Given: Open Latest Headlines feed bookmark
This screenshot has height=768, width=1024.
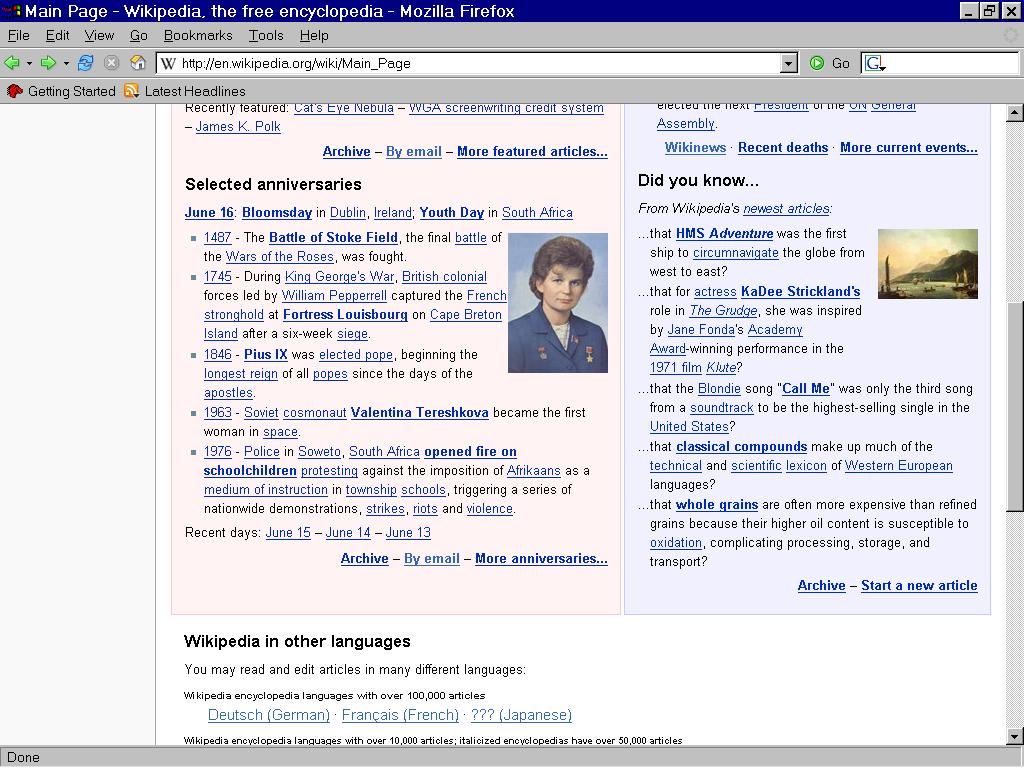Looking at the screenshot, I should (x=185, y=91).
